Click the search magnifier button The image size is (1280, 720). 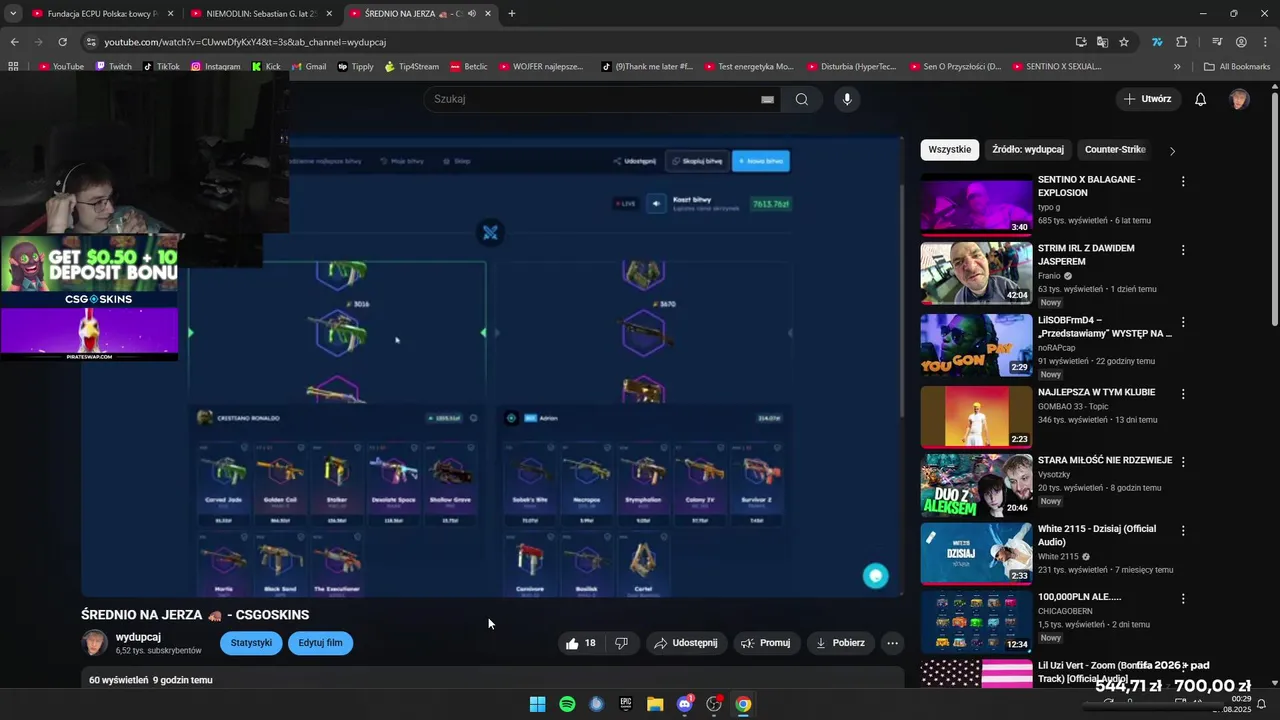point(801,99)
